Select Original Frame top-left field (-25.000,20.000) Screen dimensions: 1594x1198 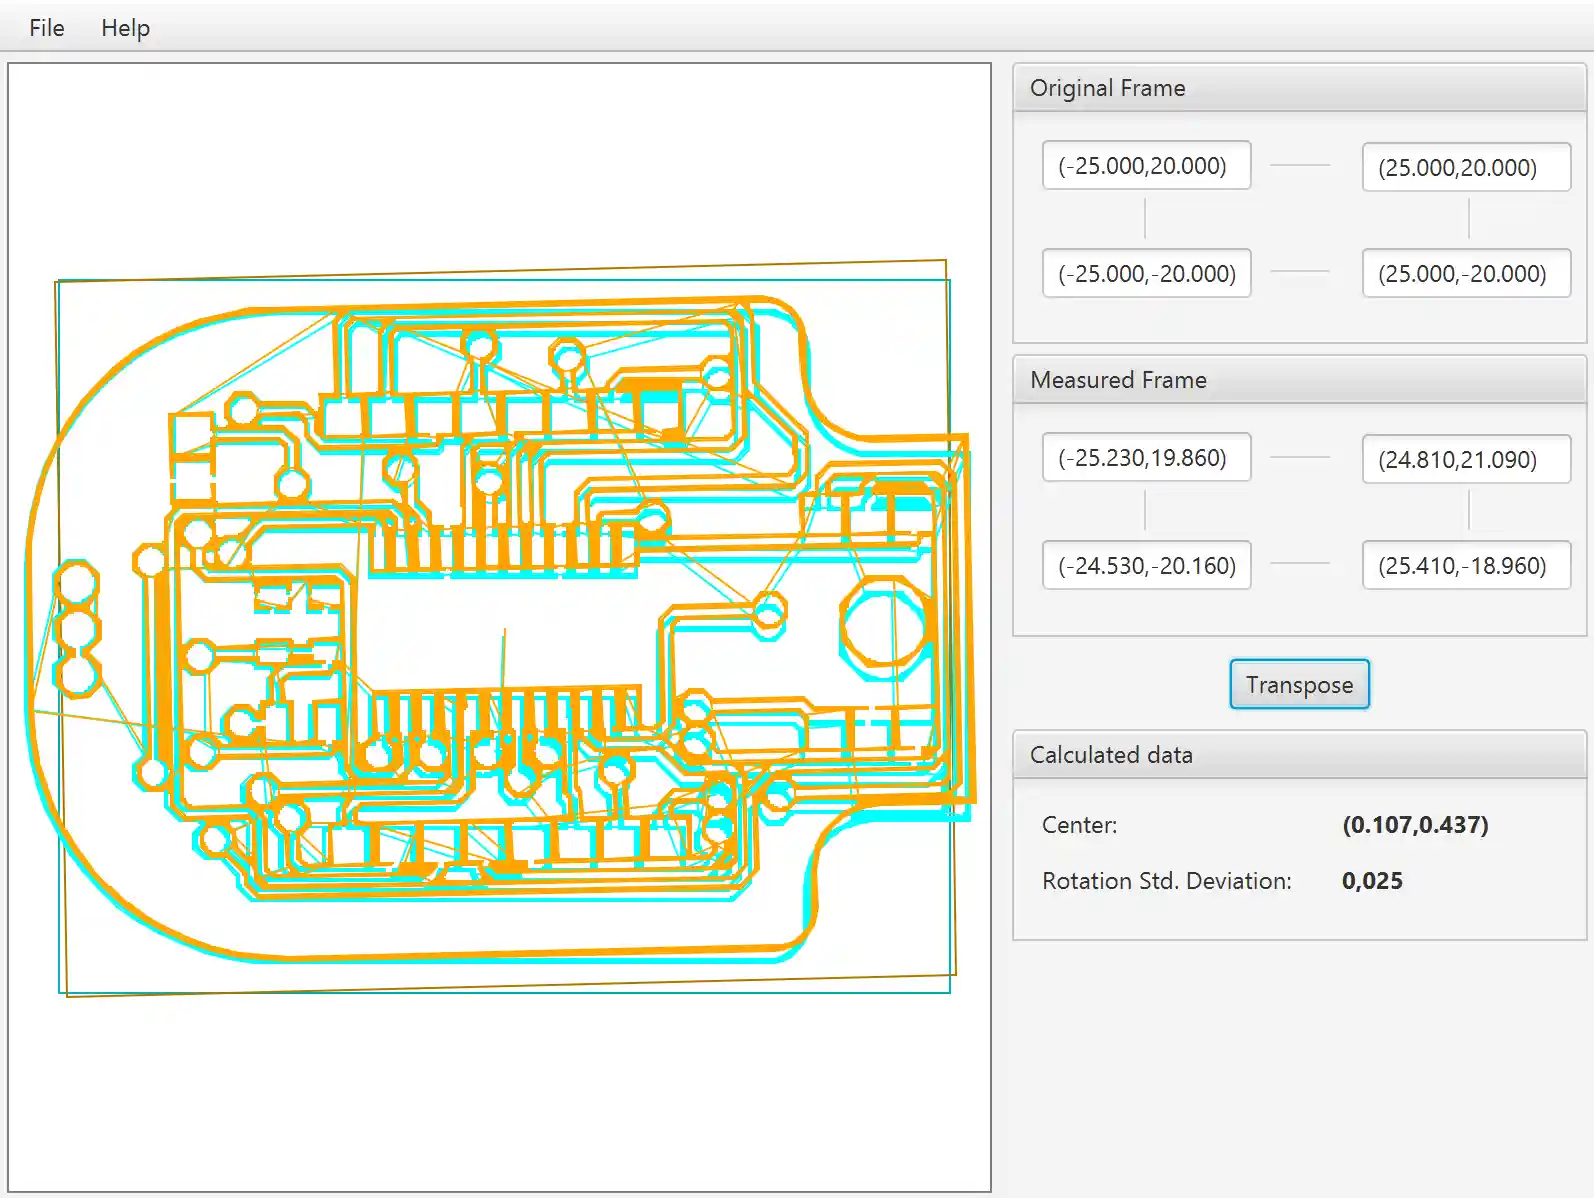[1146, 166]
